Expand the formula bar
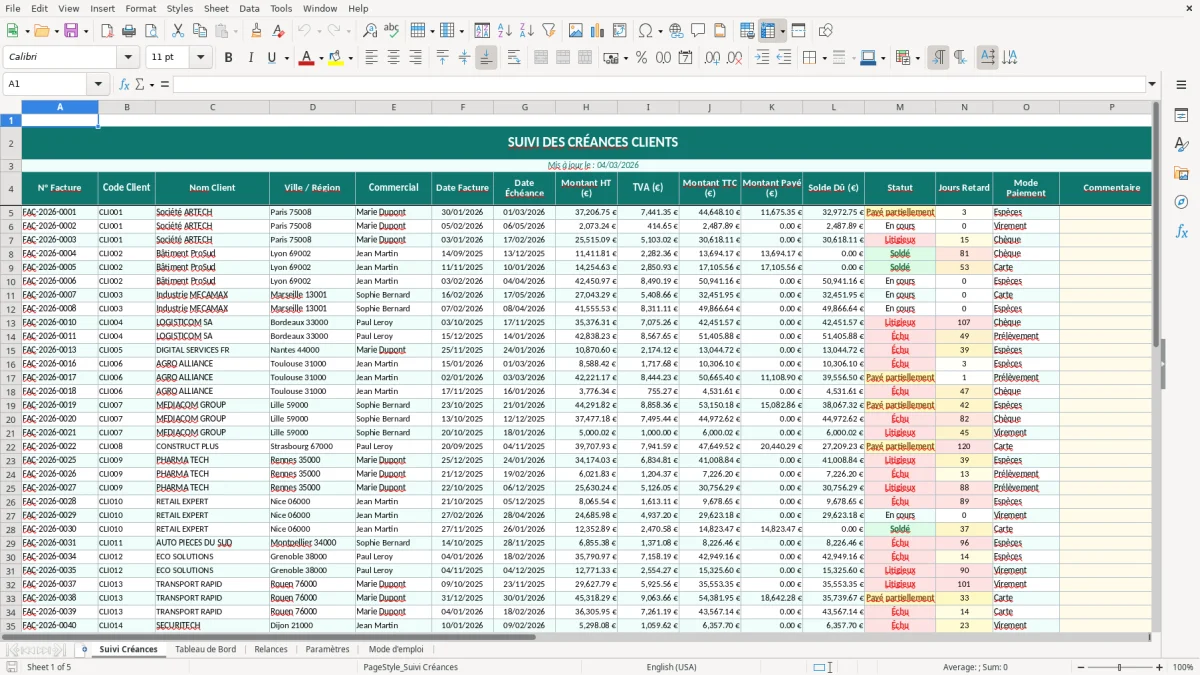1200x675 pixels. pos(1152,84)
